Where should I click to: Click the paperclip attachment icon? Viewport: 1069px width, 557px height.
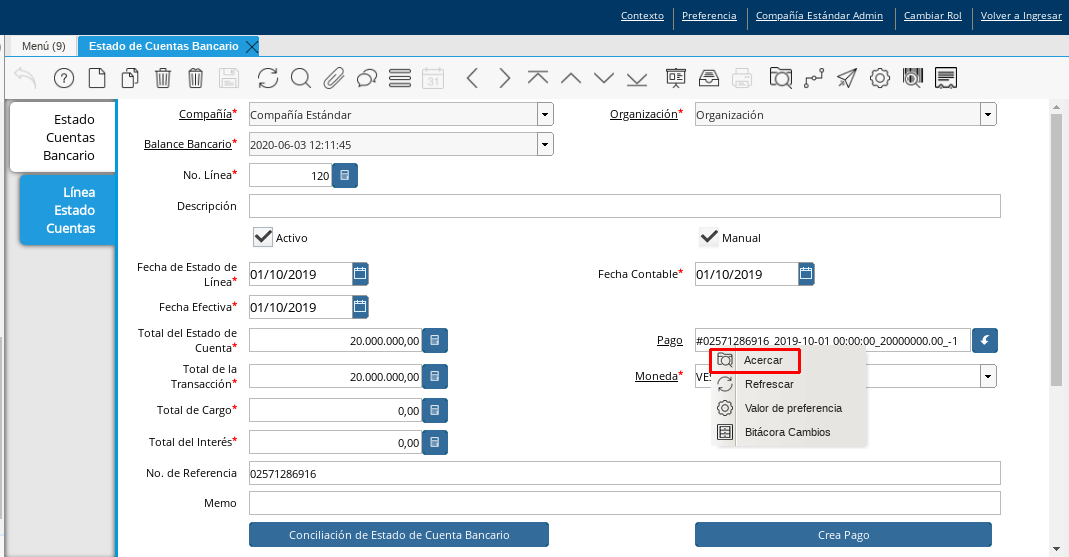coord(334,78)
